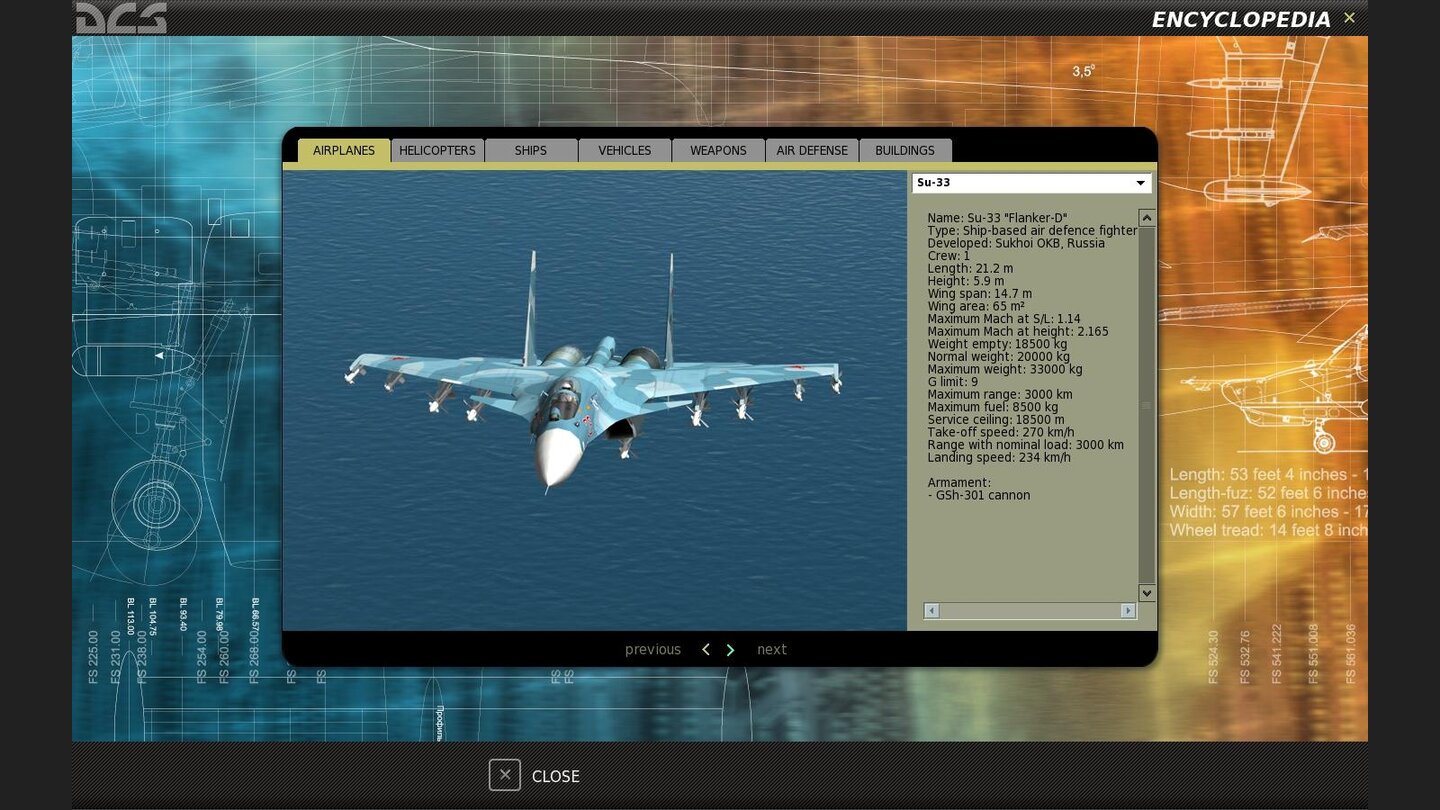
Task: Click the 'G limit: 9' line
Action: click(953, 382)
